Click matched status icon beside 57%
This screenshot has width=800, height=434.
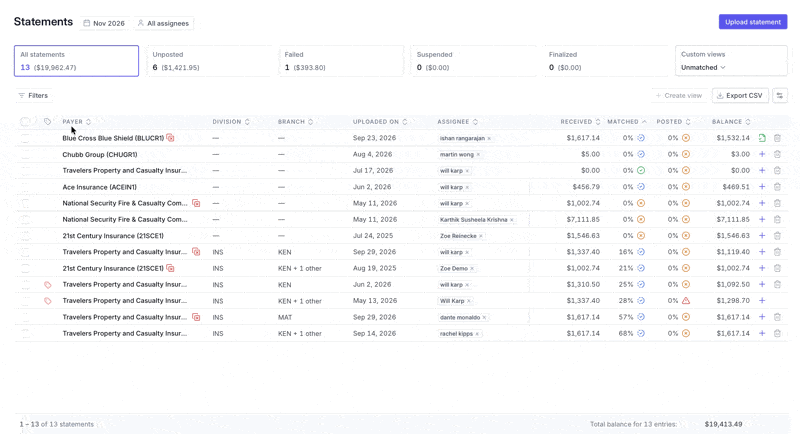click(641, 317)
